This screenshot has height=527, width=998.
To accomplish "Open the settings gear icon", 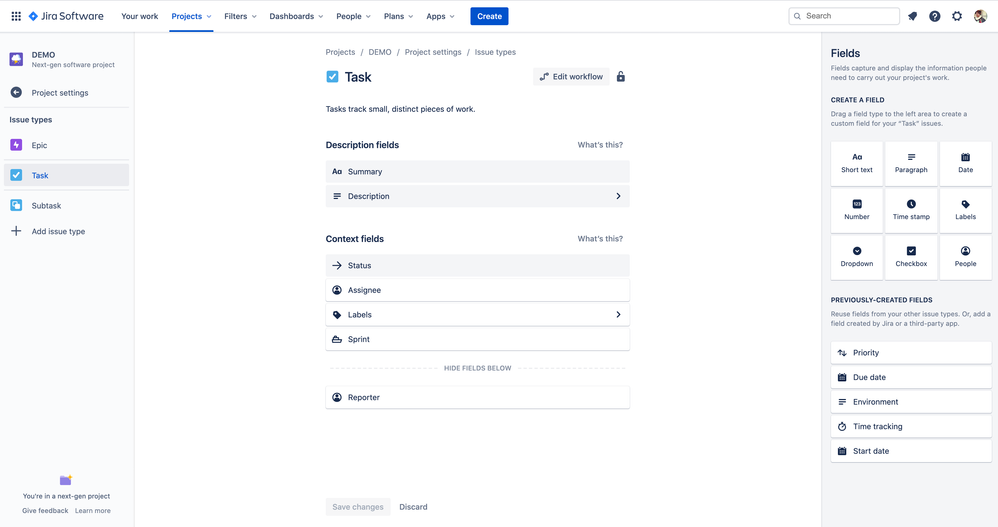I will 957,16.
